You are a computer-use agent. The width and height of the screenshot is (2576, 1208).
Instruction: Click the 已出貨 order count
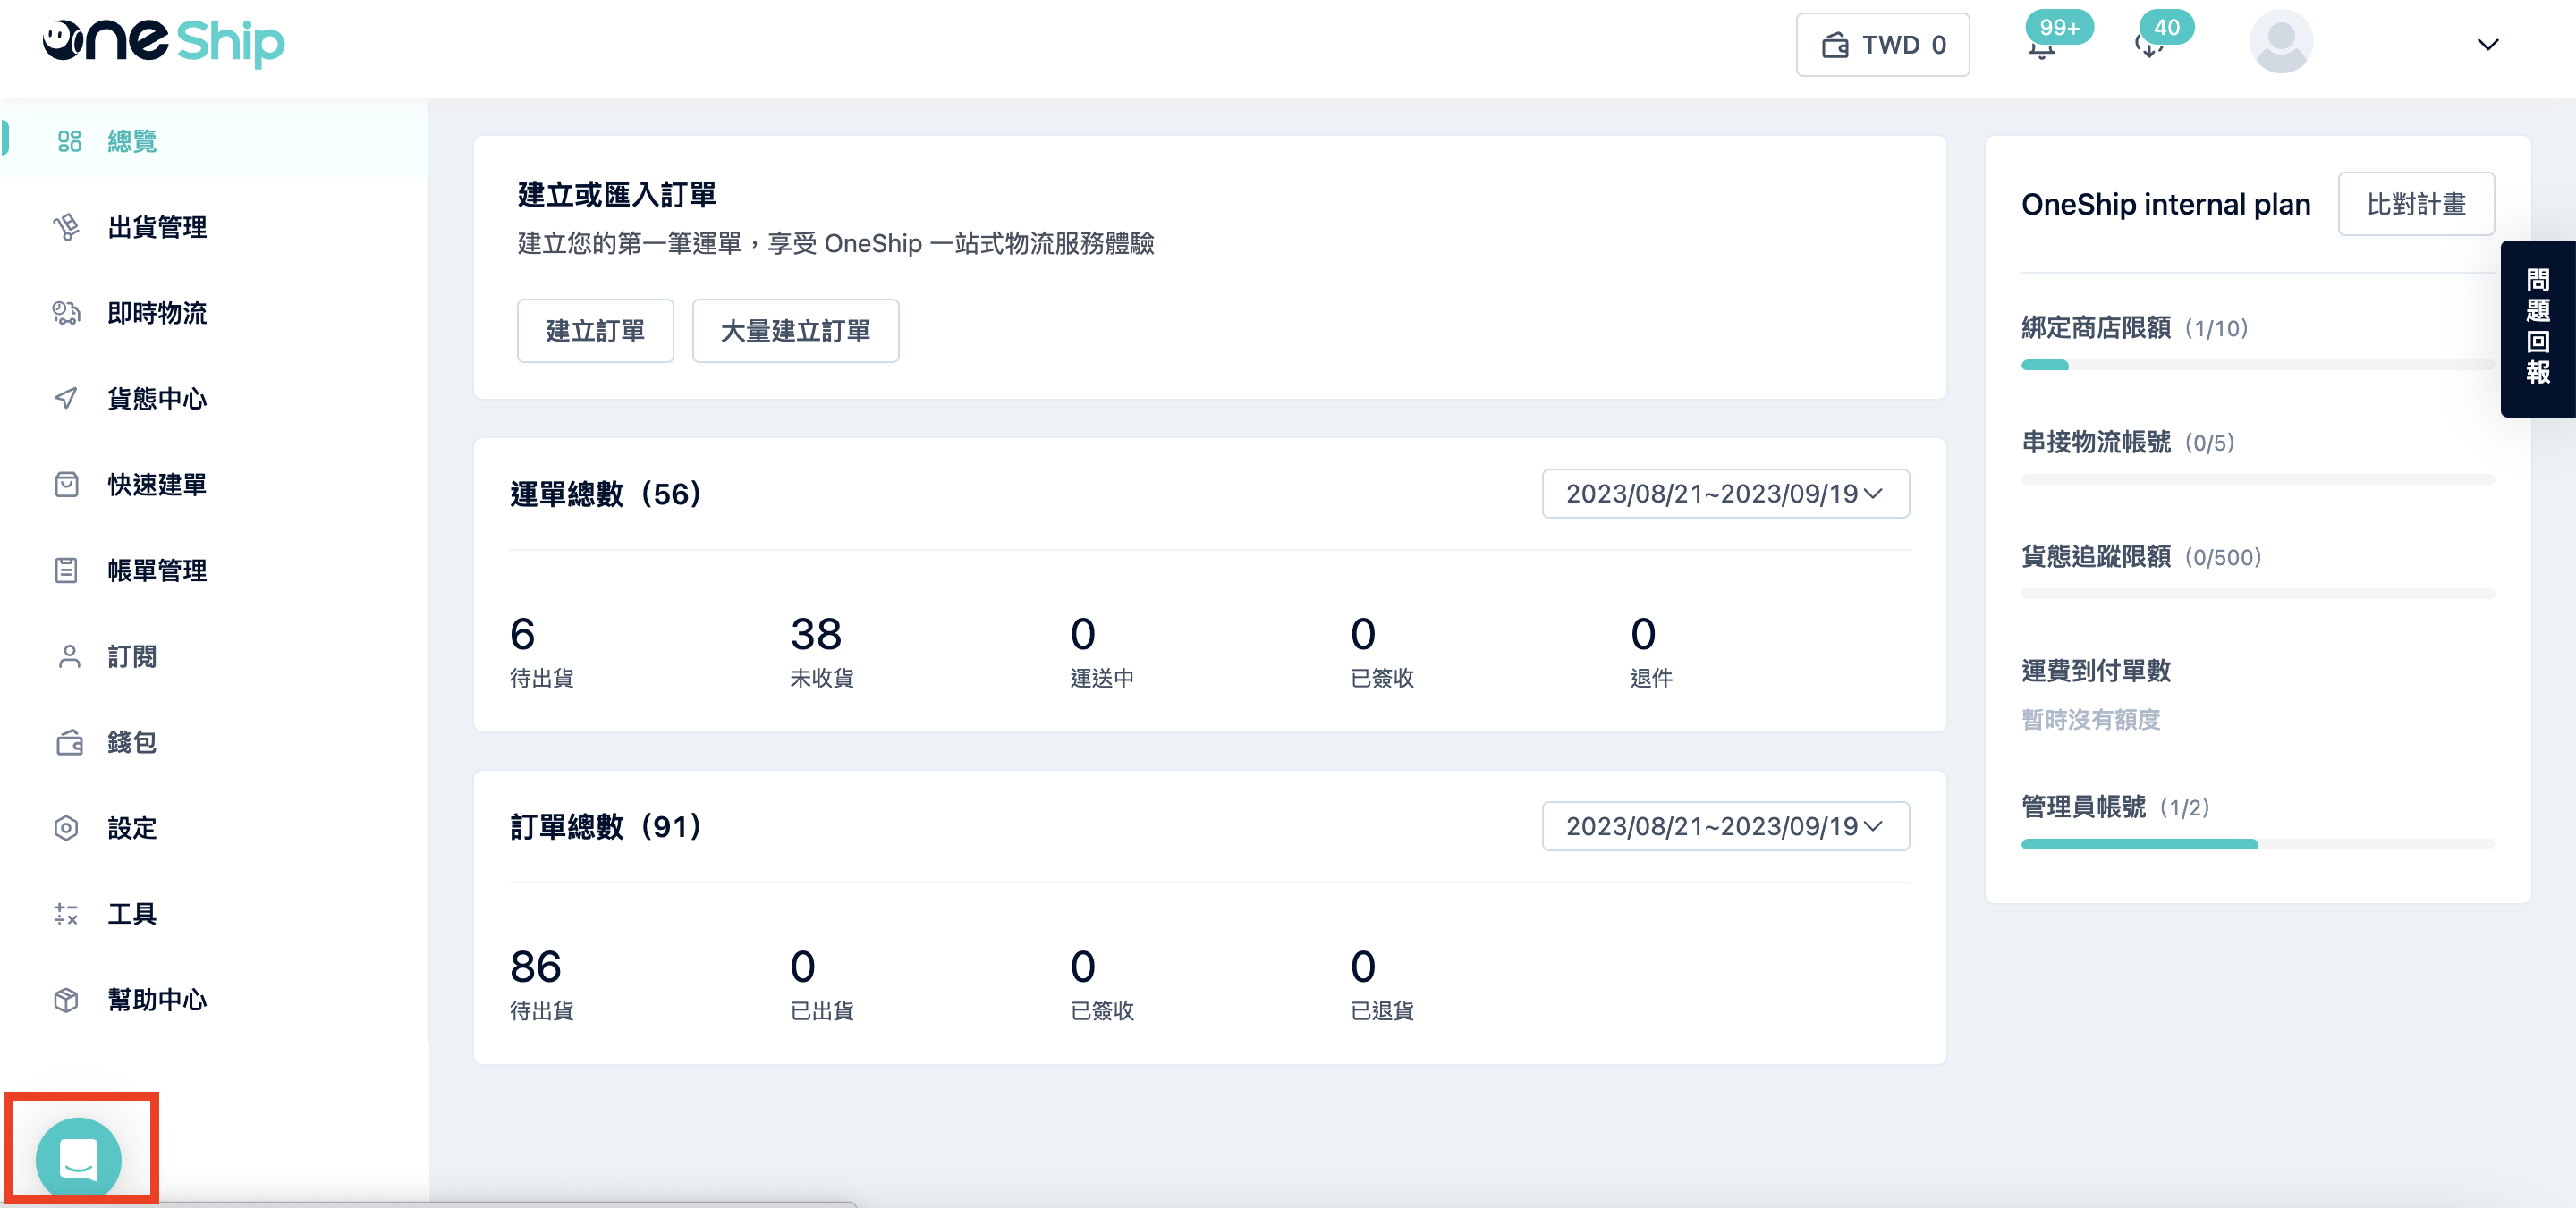pos(822,984)
